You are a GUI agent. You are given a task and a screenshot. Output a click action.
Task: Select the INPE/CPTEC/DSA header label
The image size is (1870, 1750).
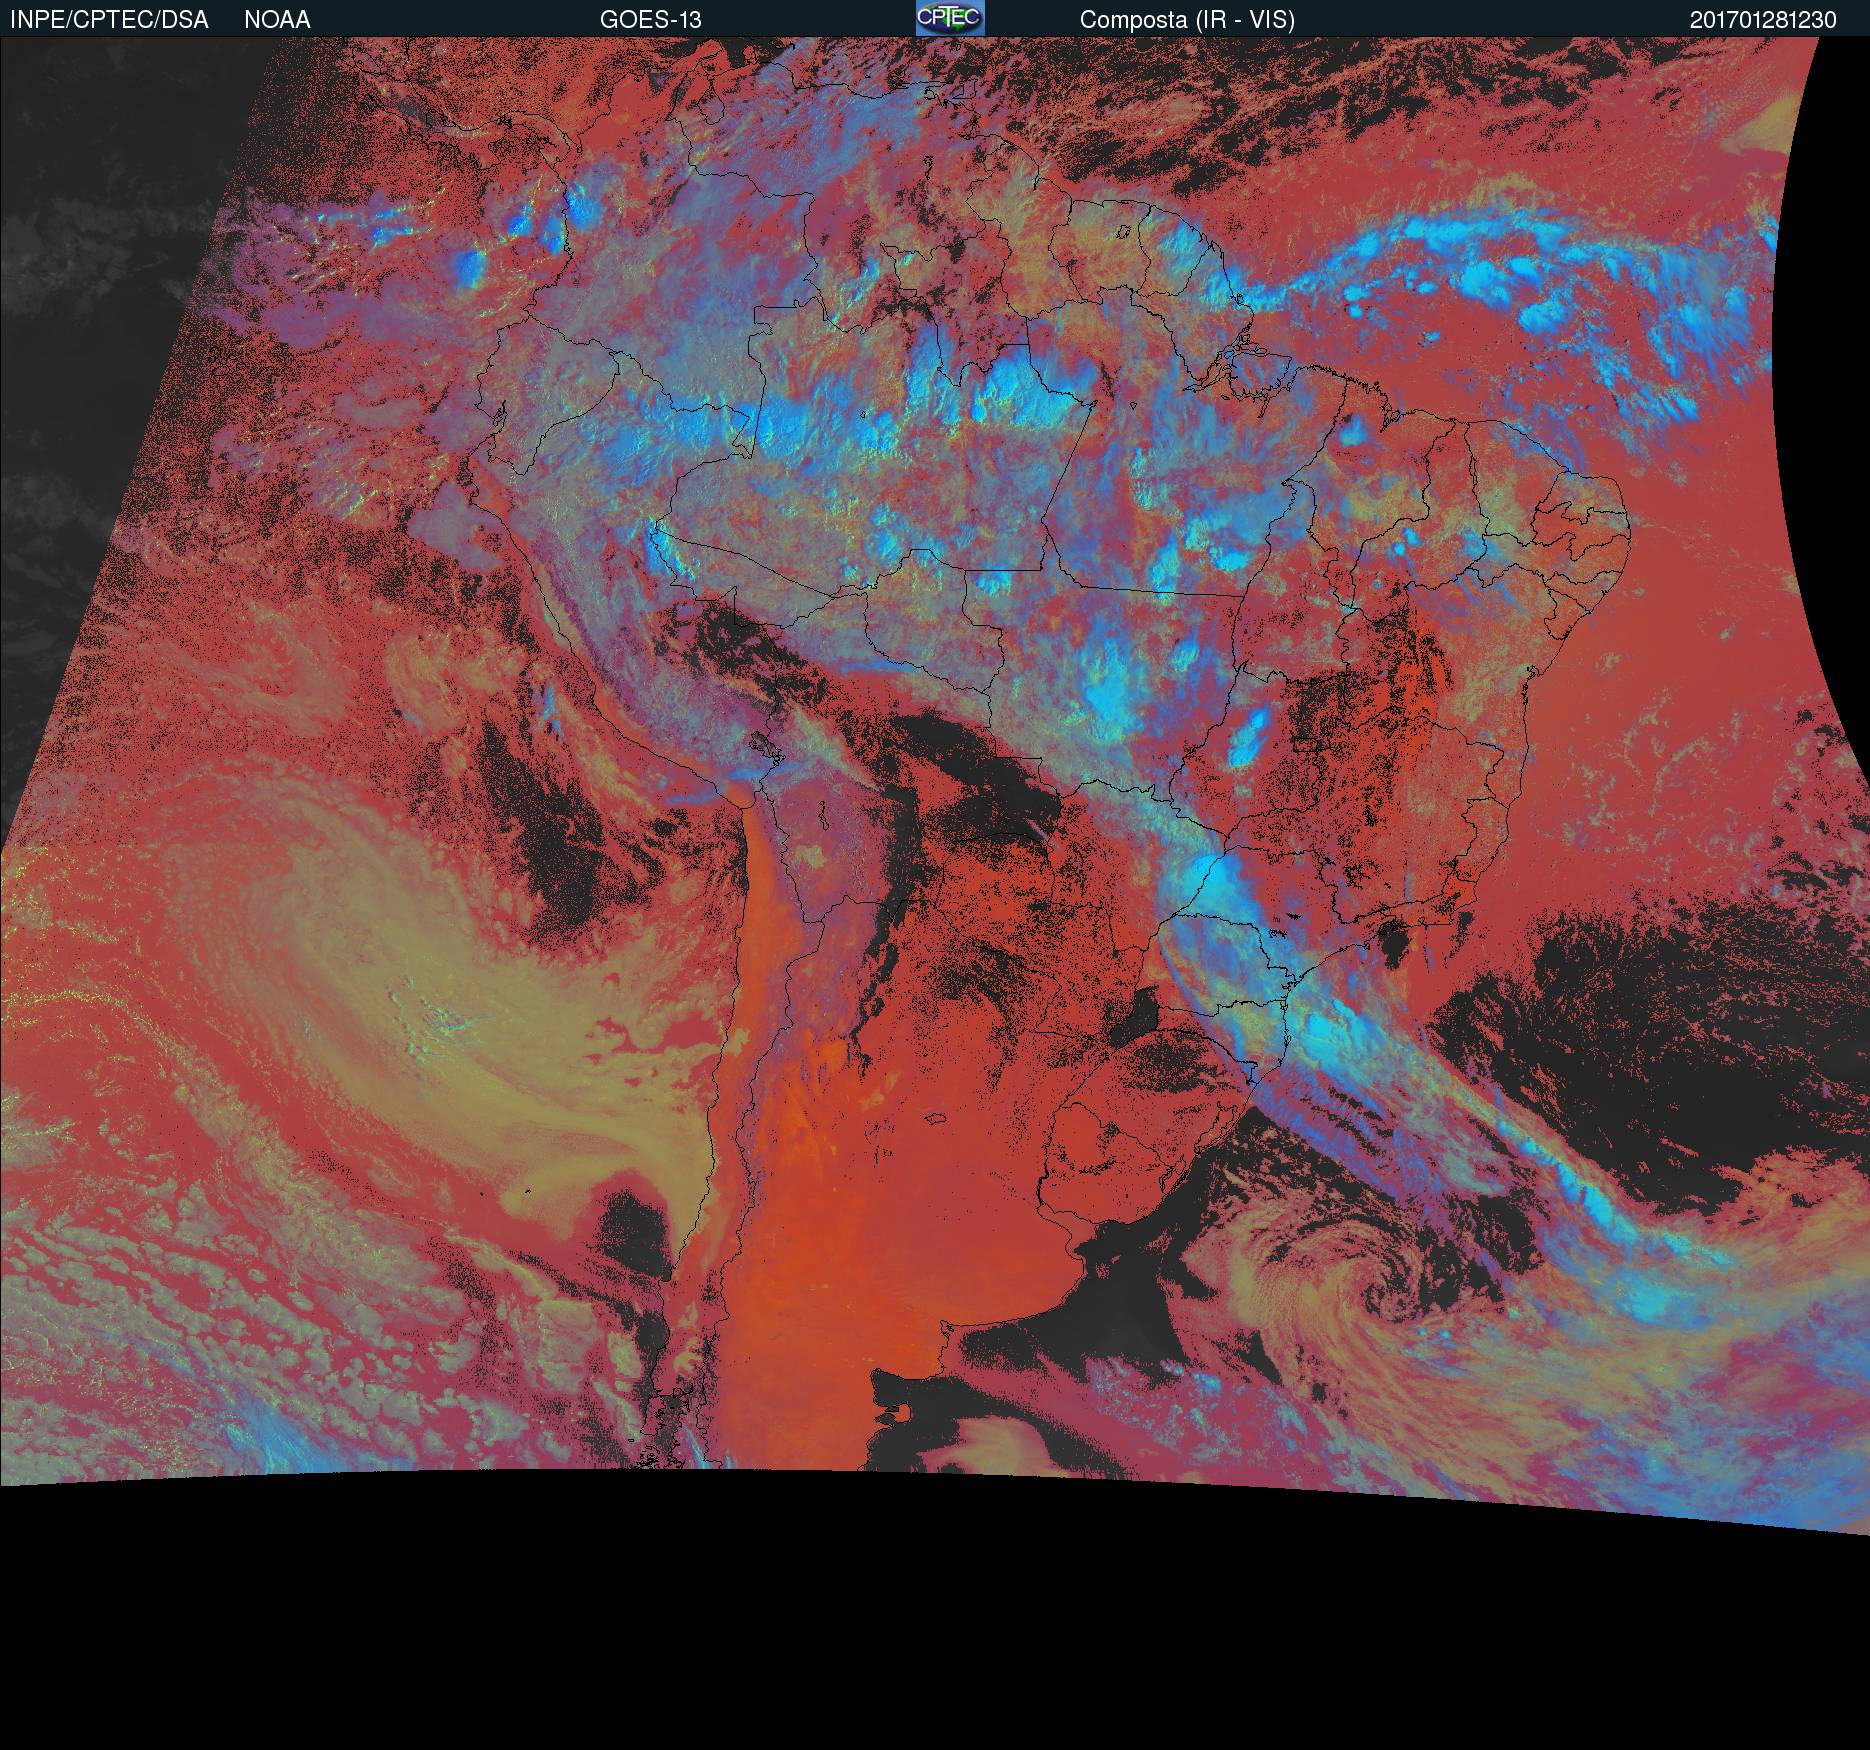pos(109,20)
